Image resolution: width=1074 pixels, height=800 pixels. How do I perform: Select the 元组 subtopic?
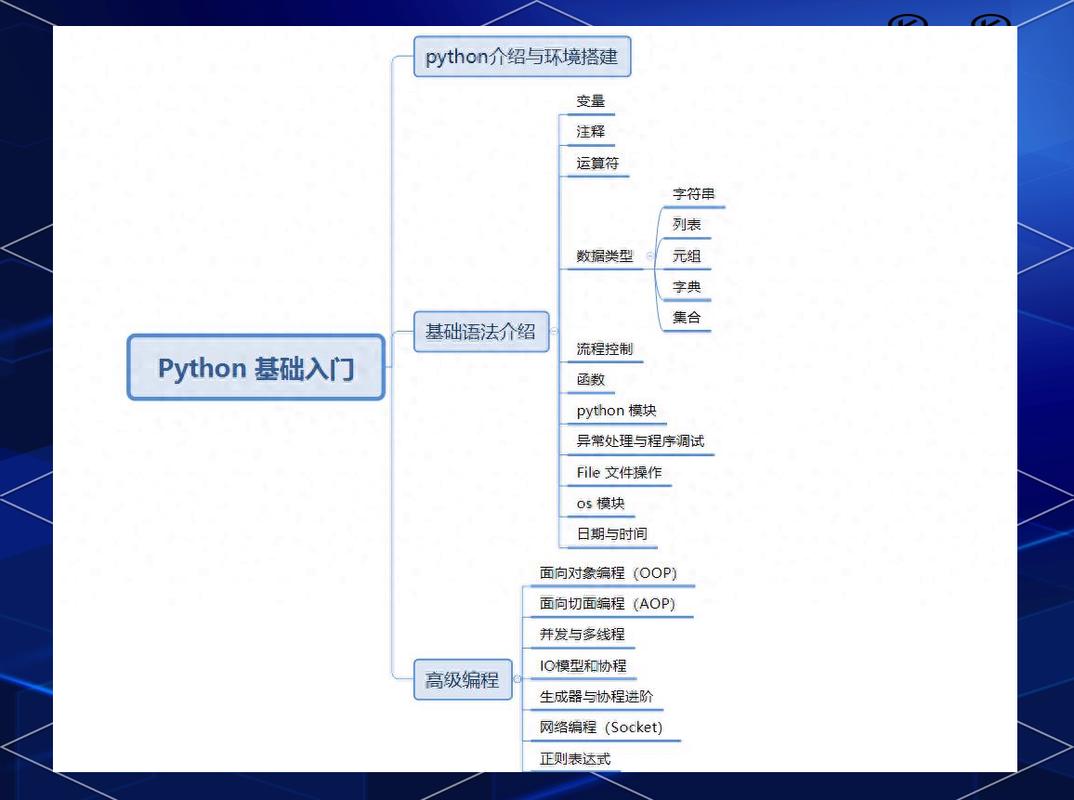686,256
